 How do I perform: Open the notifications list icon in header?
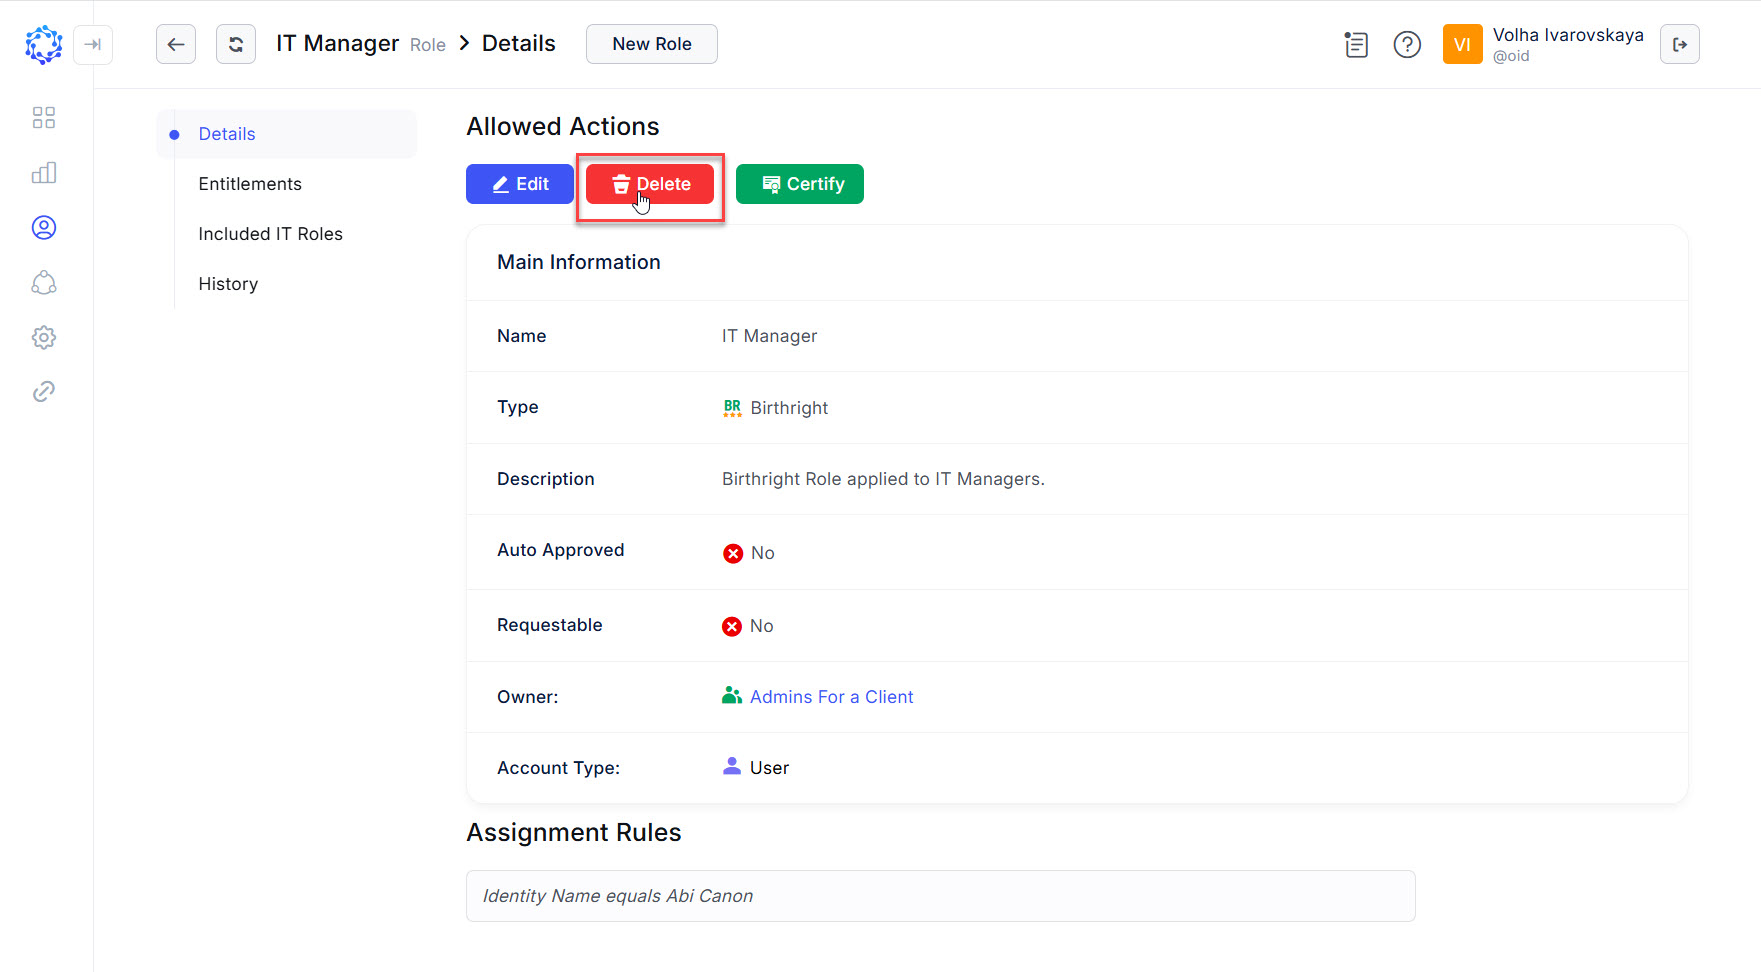[x=1356, y=44]
